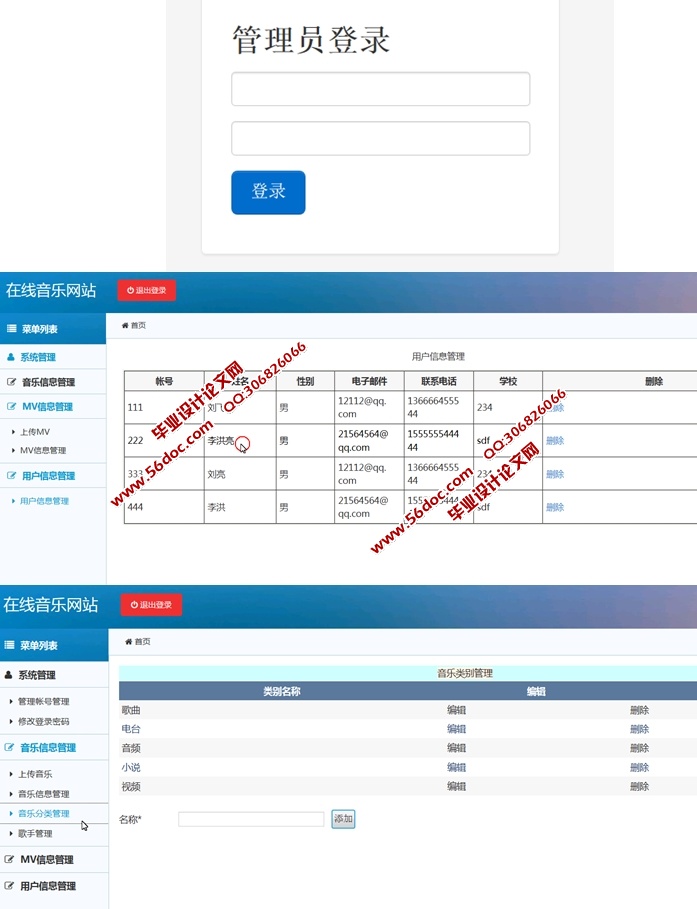Image resolution: width=697 pixels, height=909 pixels.
Task: Delete the 小说 category
Action: 640,767
